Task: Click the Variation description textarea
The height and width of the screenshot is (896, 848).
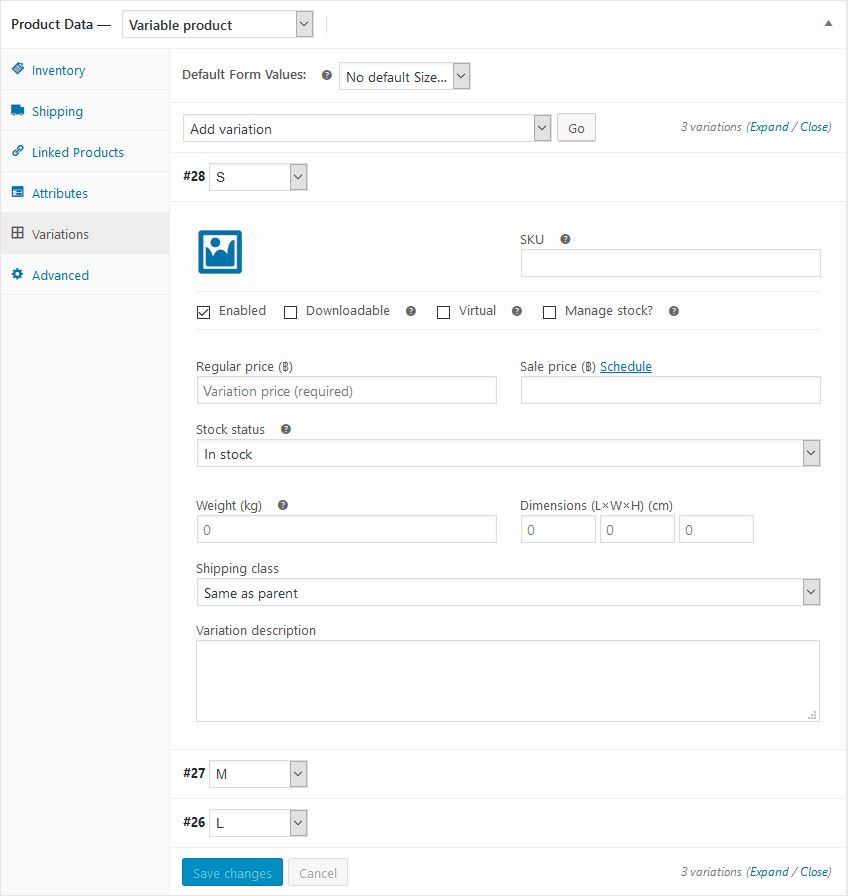Action: coord(508,681)
